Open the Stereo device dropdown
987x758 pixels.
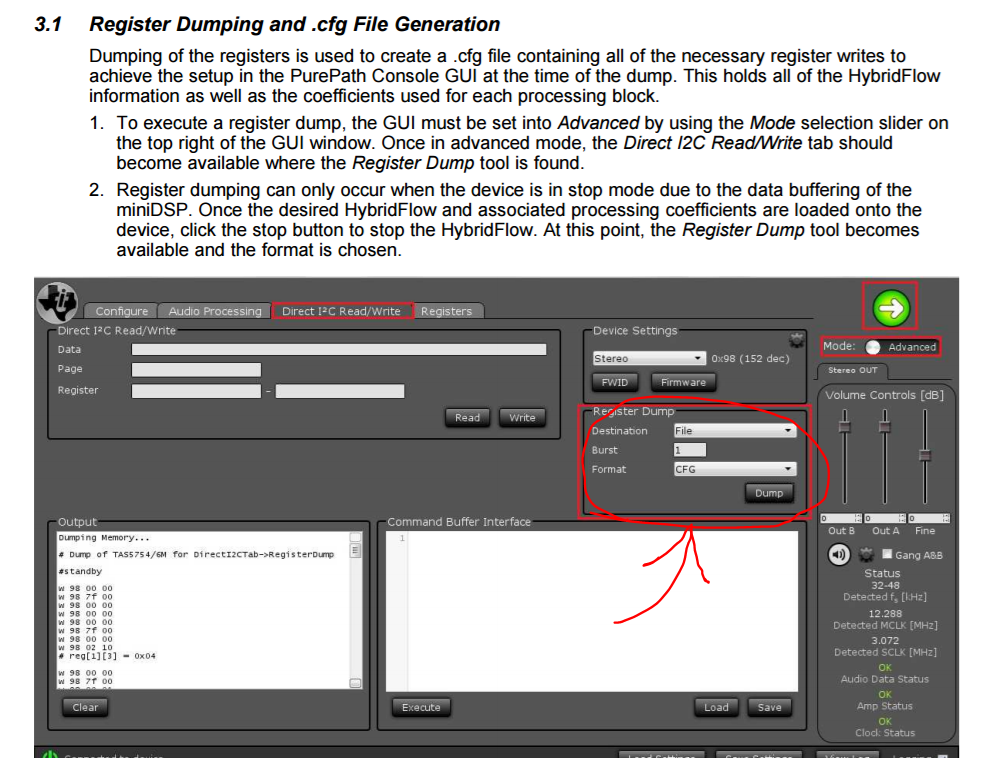648,358
